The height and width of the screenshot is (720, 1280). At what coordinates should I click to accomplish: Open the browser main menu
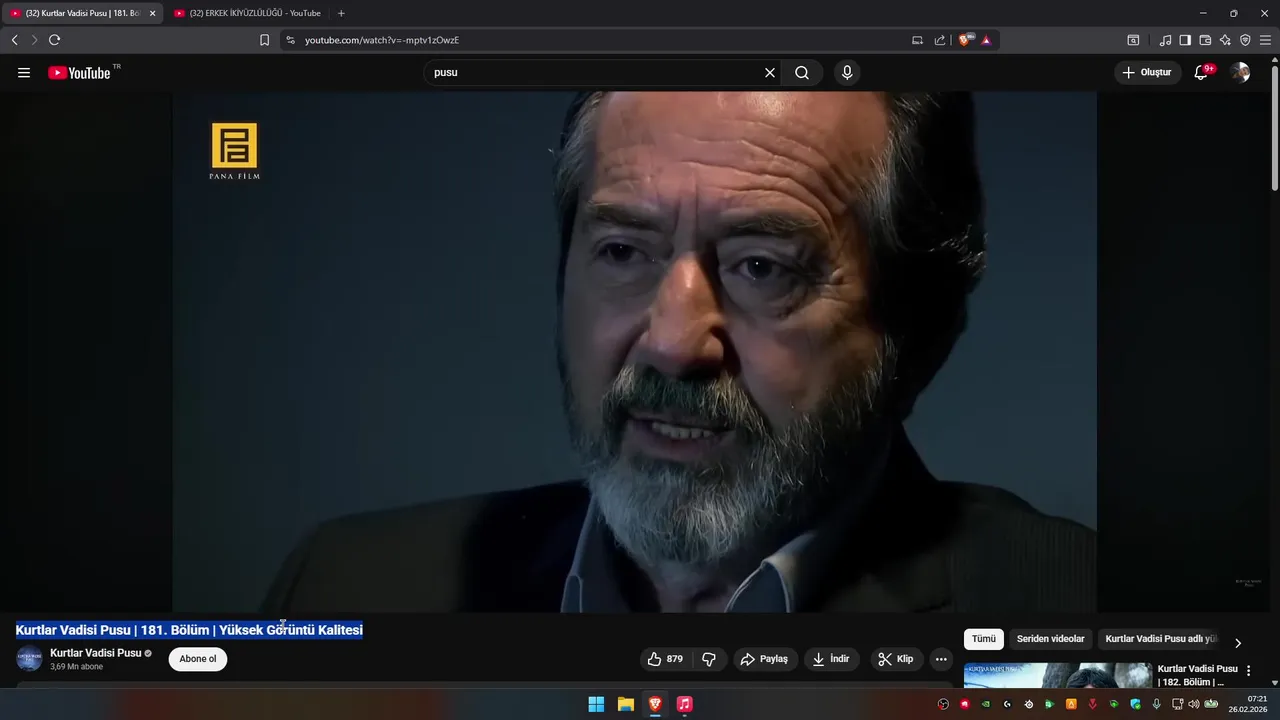point(1266,40)
